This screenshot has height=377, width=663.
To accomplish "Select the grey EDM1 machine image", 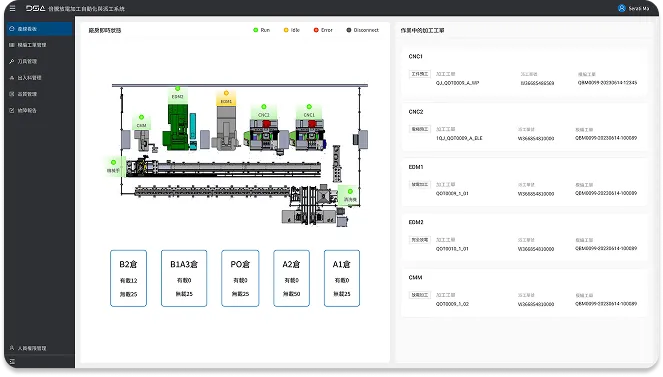I will click(x=226, y=128).
